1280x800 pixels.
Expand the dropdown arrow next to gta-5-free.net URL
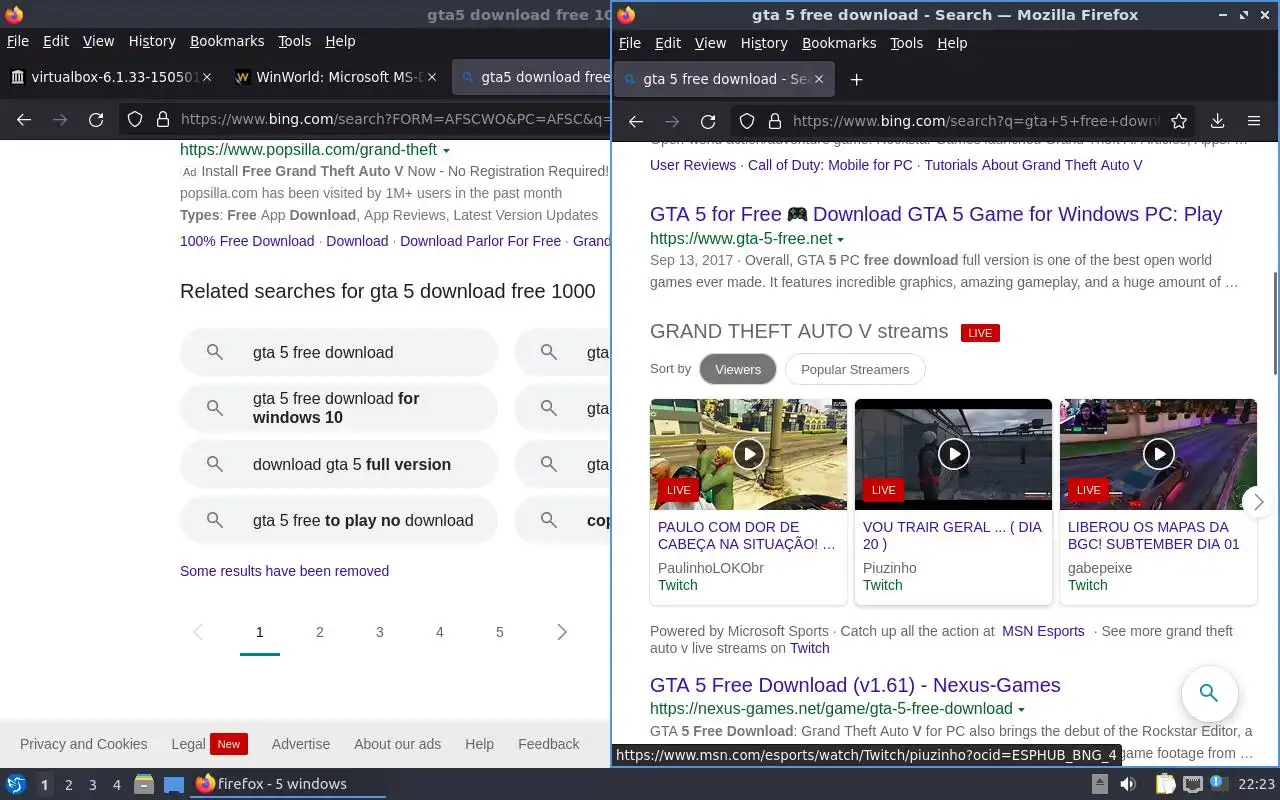(841, 240)
